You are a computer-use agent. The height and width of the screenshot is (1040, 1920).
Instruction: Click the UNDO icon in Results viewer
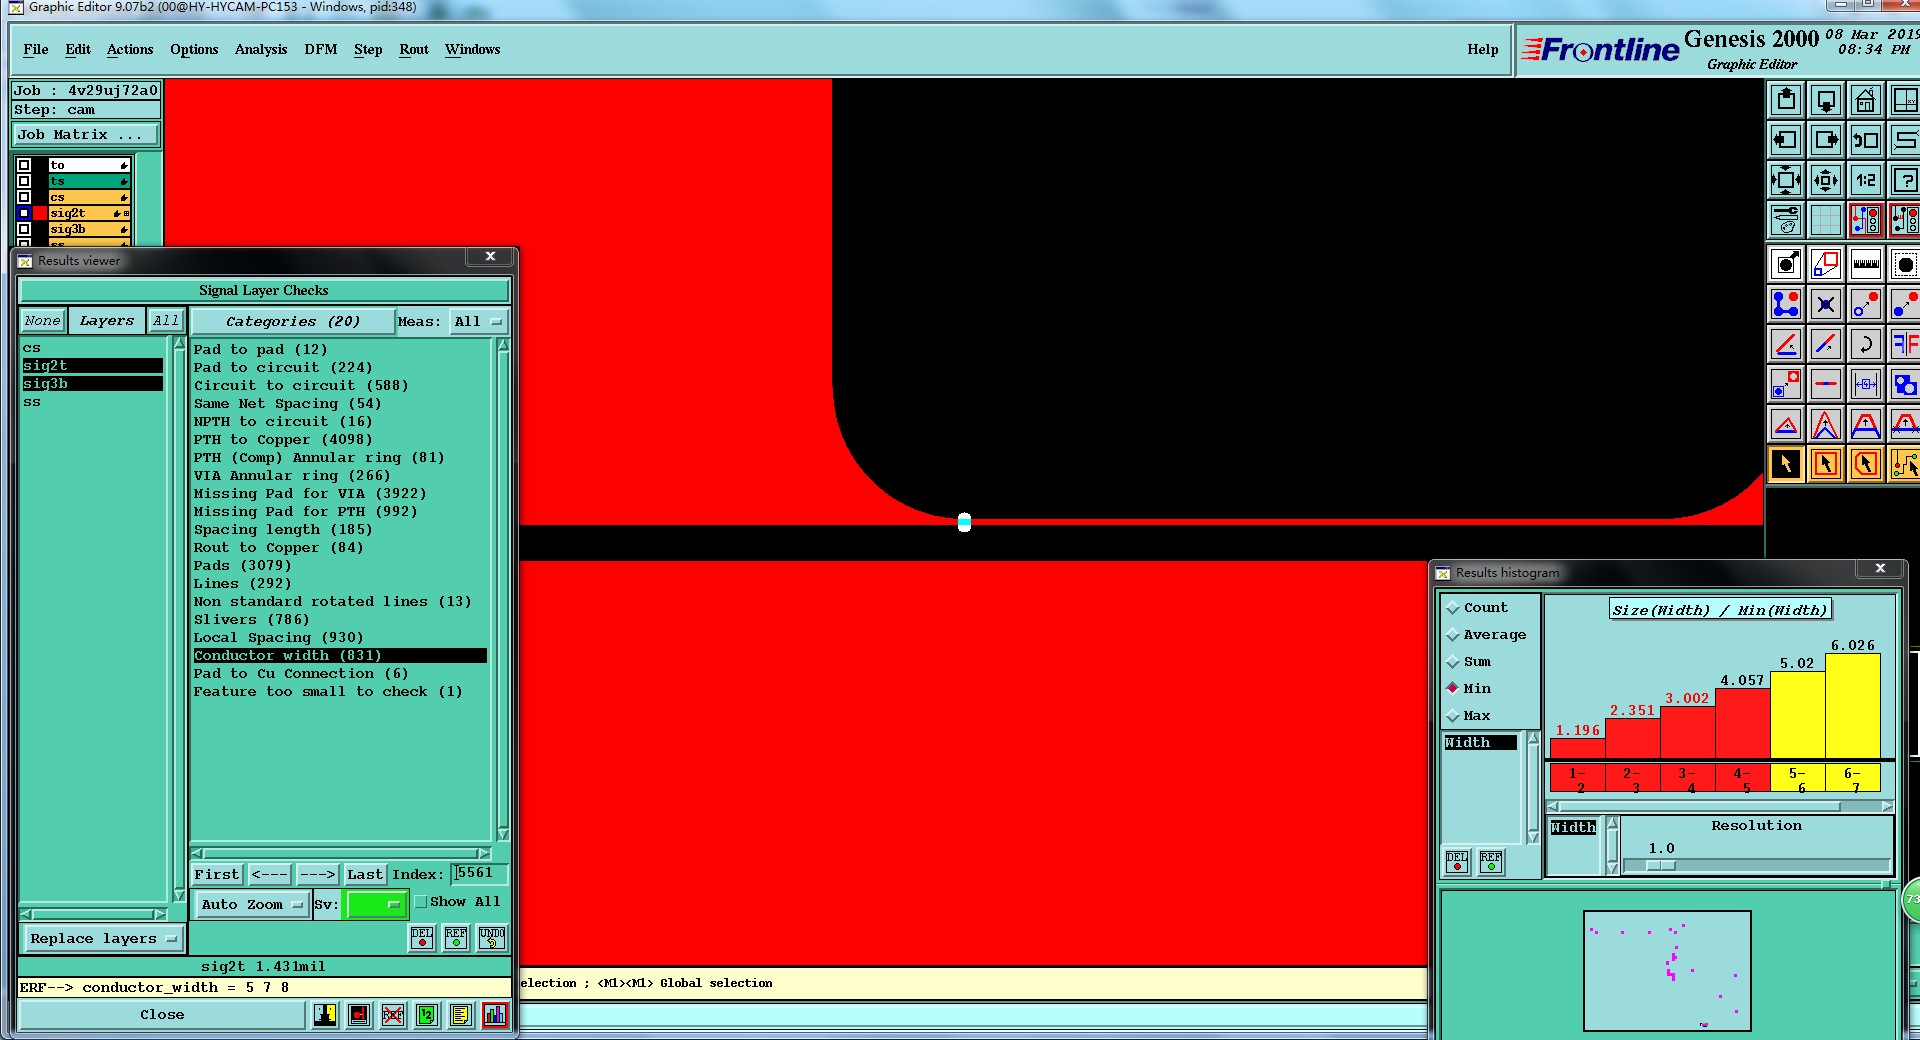click(492, 938)
